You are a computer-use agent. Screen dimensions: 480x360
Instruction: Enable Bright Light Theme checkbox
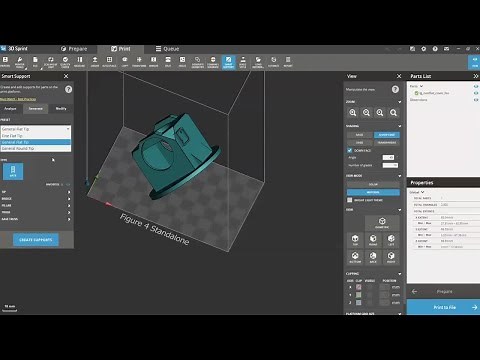click(x=350, y=200)
